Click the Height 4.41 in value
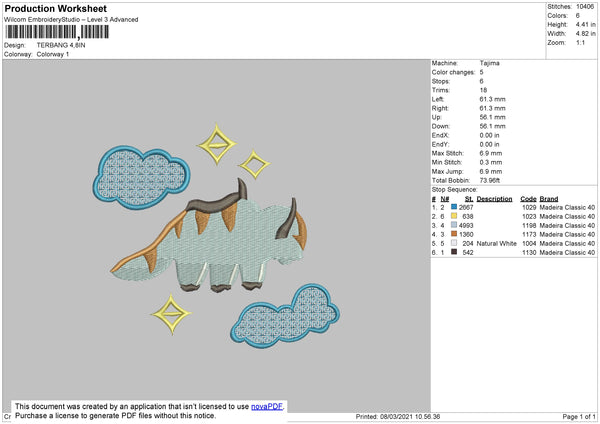The height and width of the screenshot is (424, 600). (x=586, y=24)
